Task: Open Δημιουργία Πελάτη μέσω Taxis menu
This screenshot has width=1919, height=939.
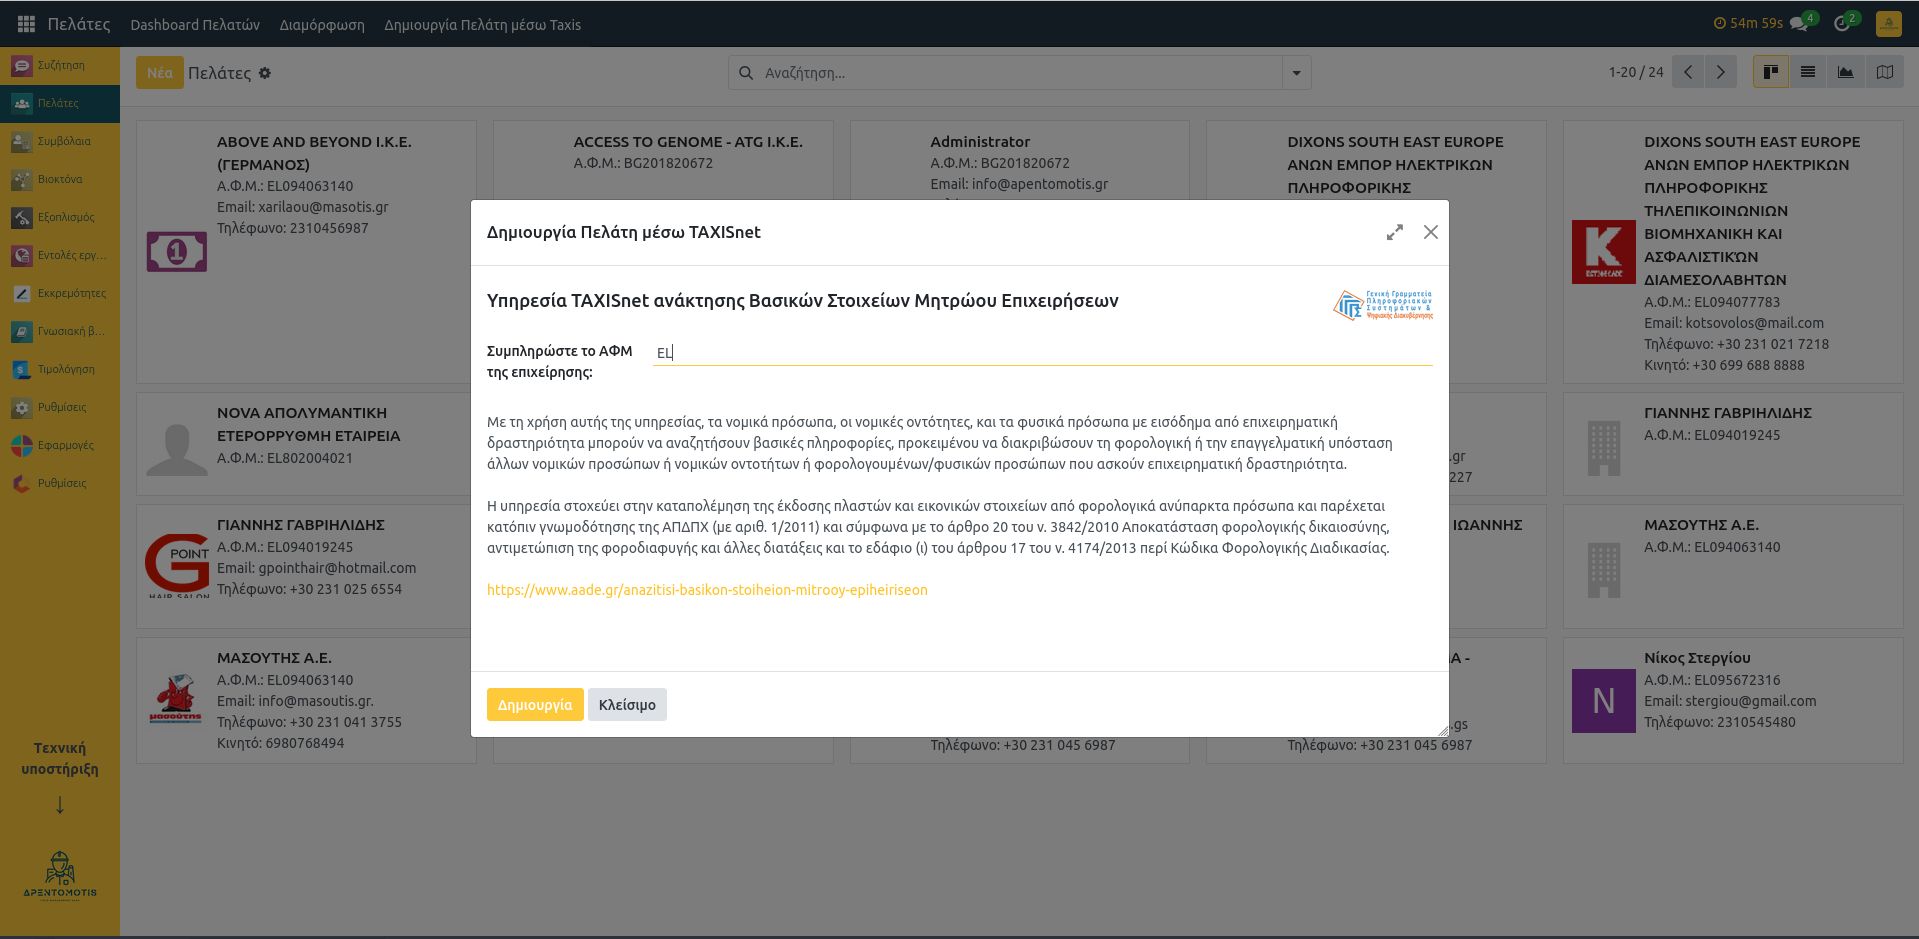Action: click(483, 24)
